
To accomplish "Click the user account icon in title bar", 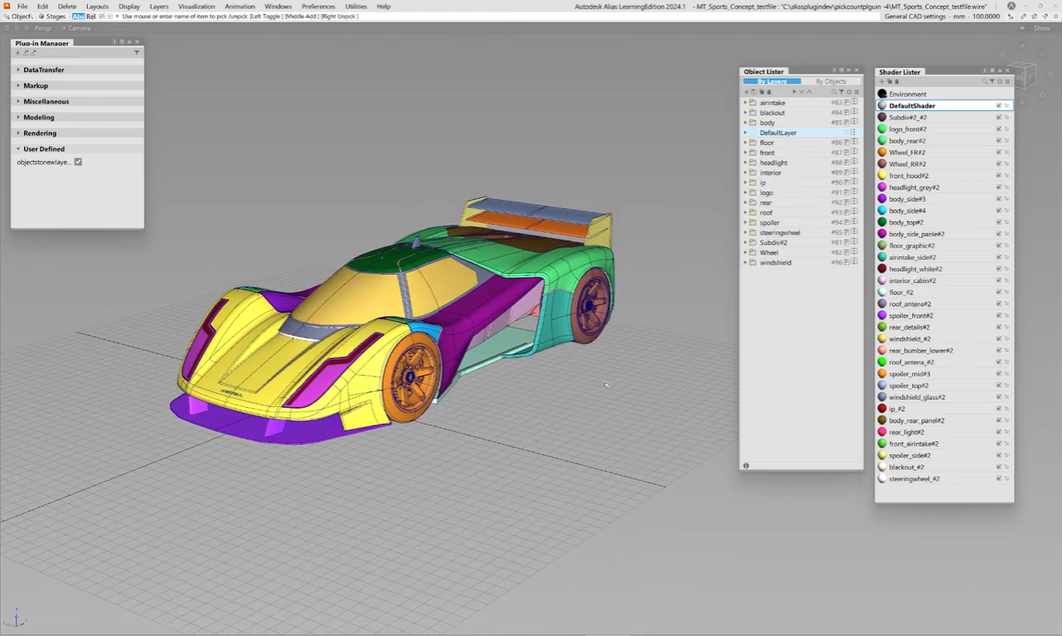I will pos(1011,6).
